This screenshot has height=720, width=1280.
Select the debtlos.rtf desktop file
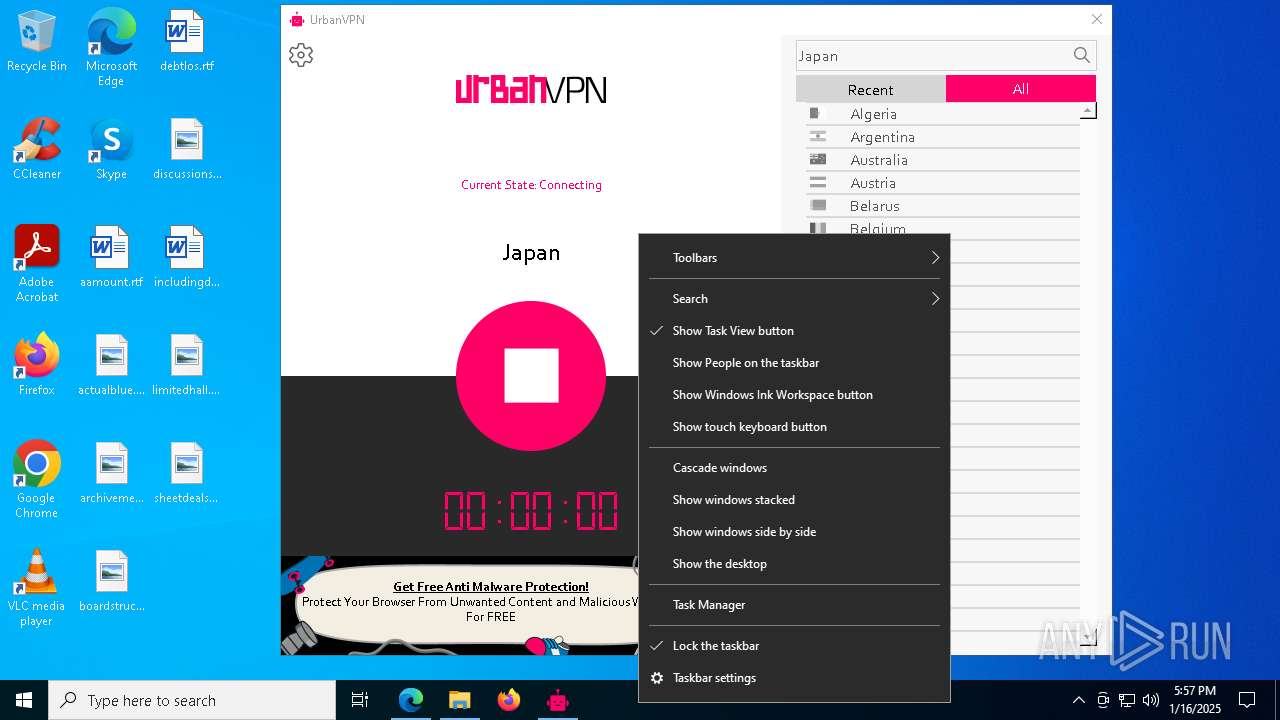coord(187,42)
